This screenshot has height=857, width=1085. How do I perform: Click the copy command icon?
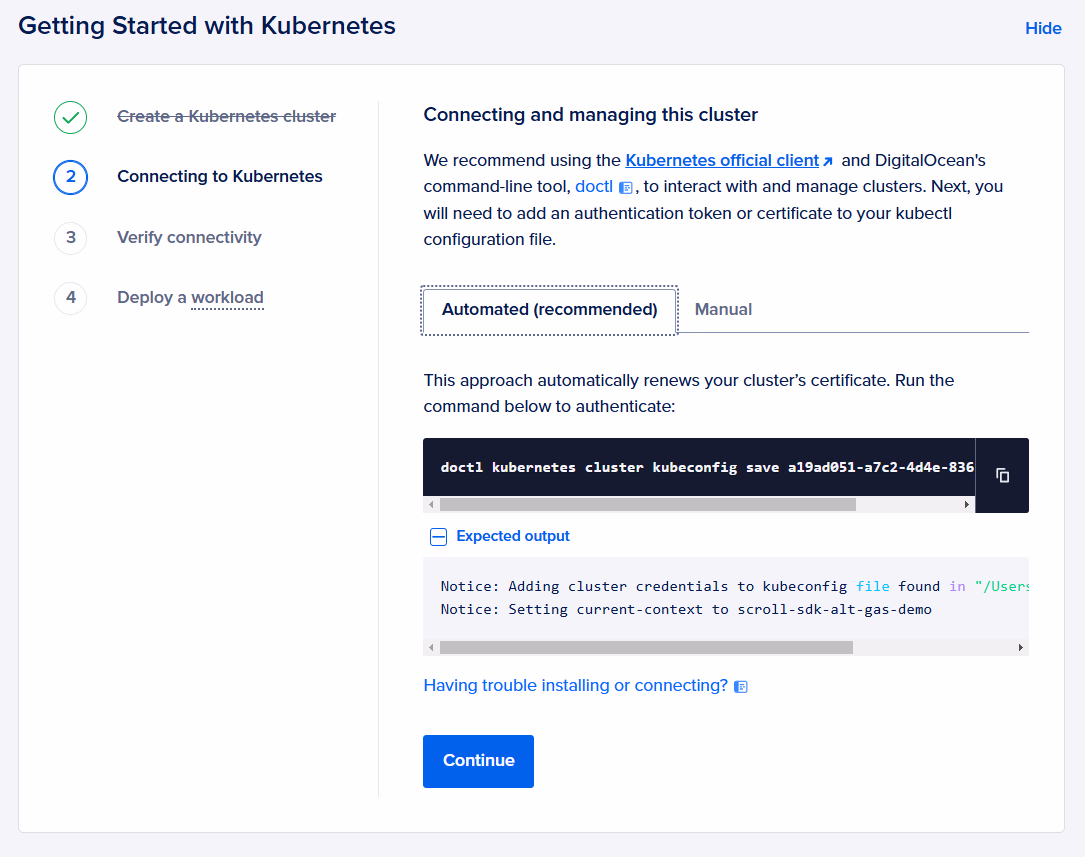click(x=1002, y=476)
